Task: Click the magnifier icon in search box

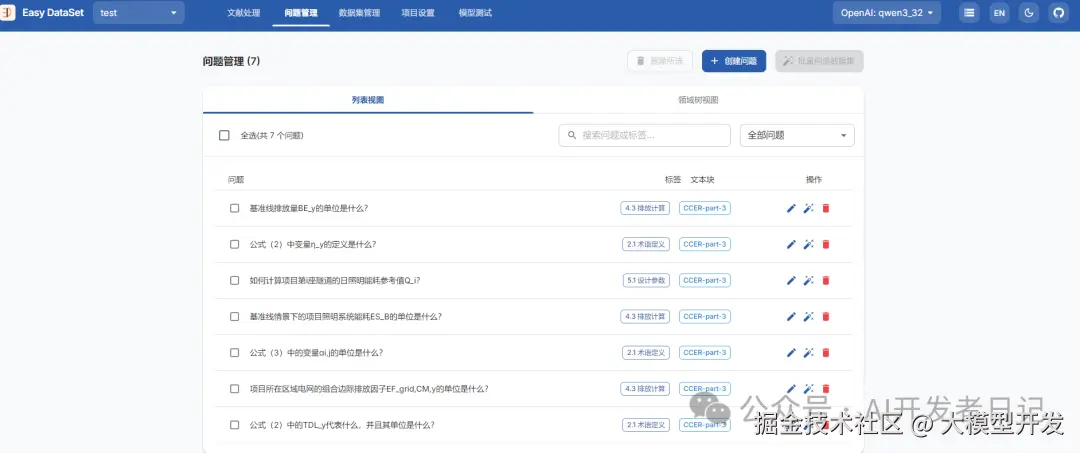Action: (572, 136)
